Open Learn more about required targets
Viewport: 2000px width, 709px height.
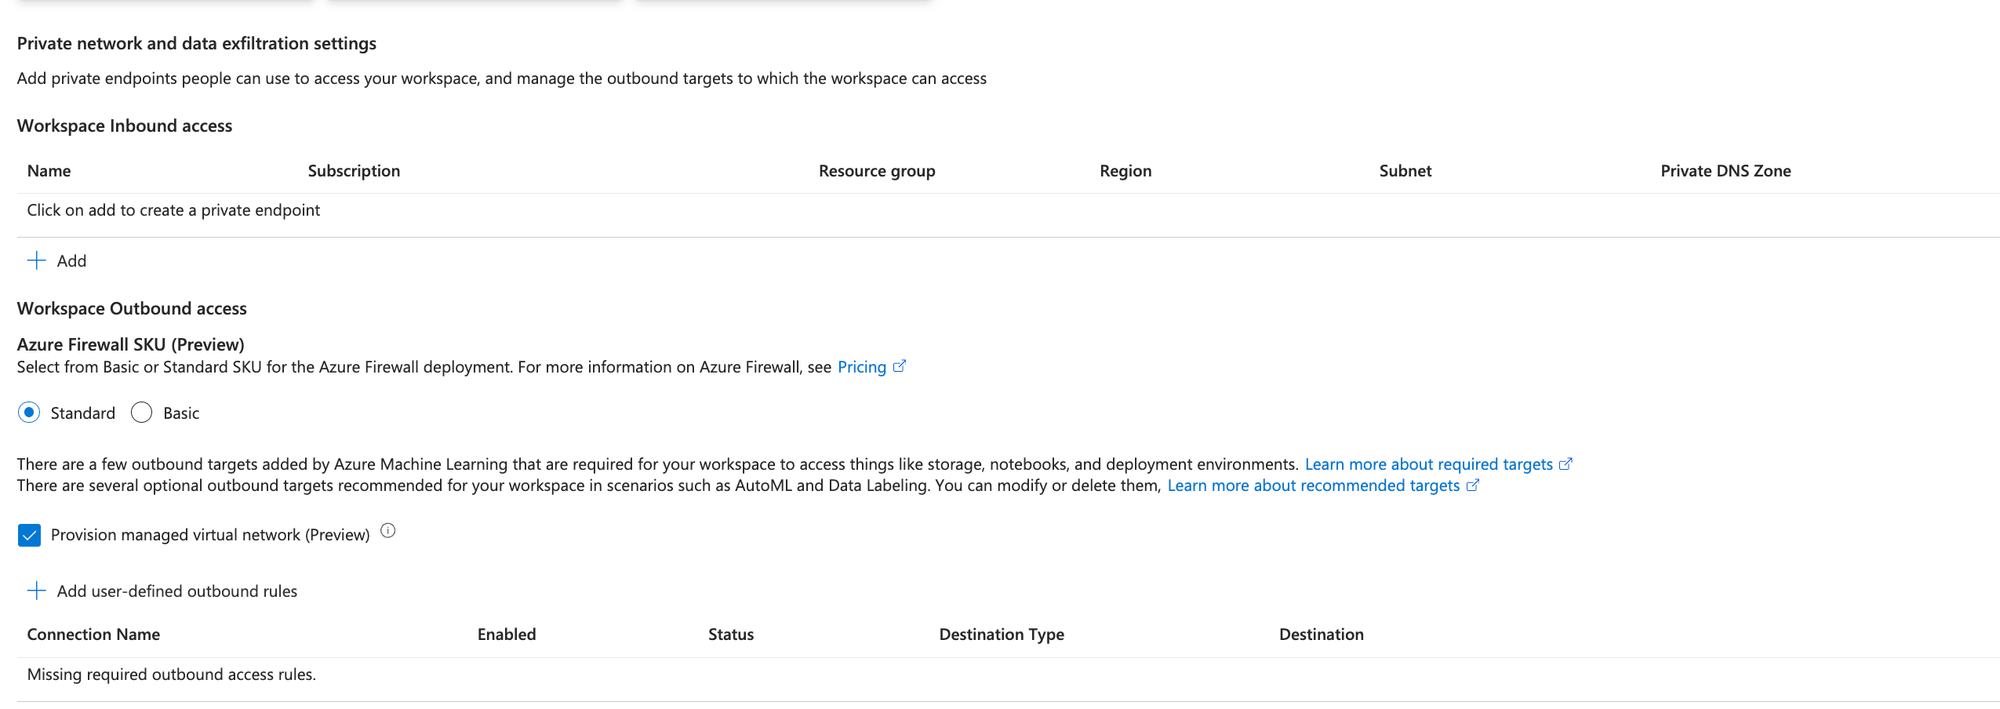[1428, 464]
